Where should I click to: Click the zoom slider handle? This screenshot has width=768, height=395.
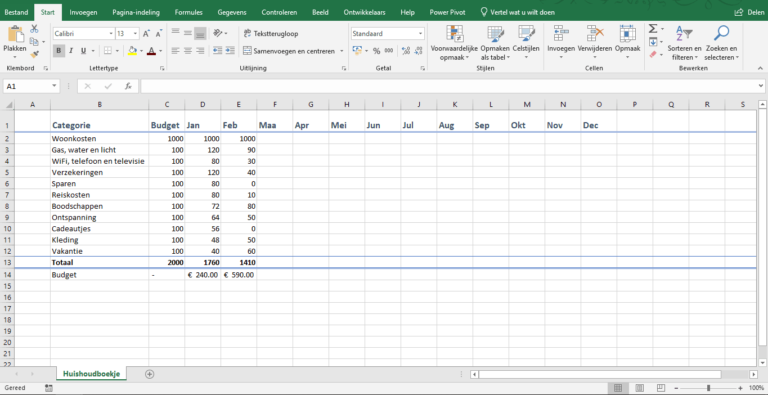(x=709, y=388)
